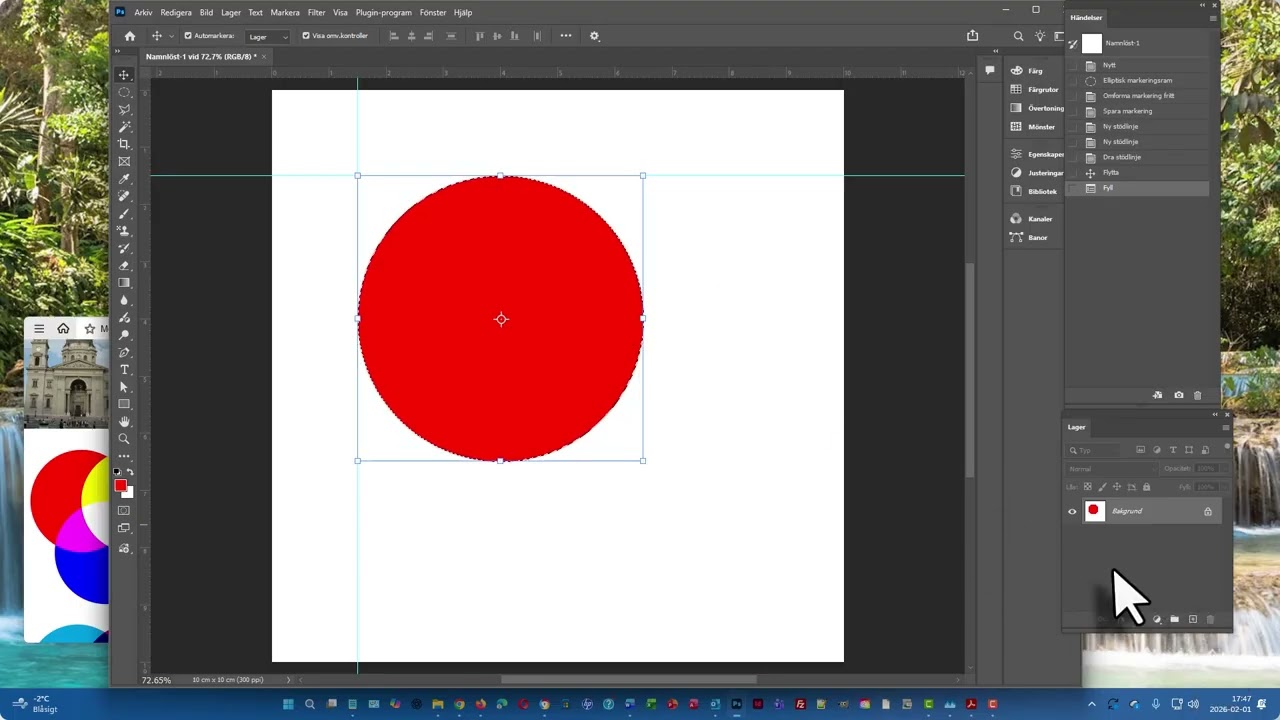Open the Bild menu

[x=206, y=13]
